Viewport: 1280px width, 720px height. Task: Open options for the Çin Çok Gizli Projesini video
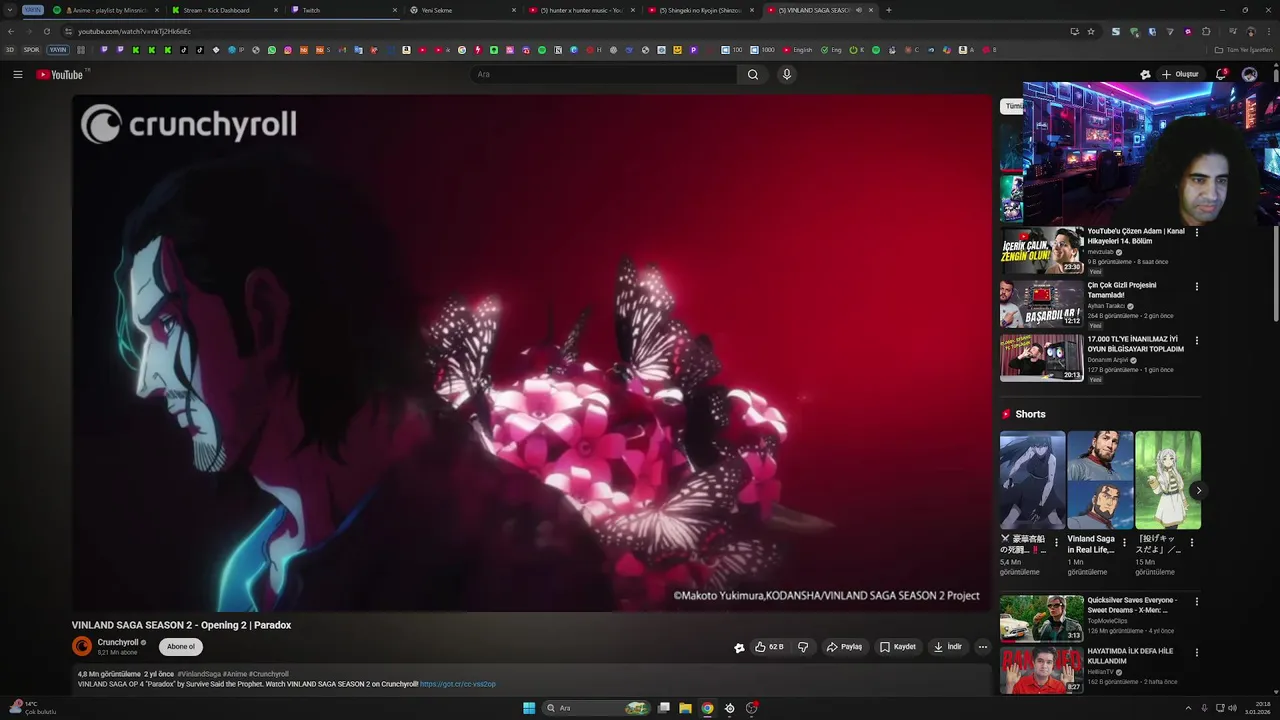pyautogui.click(x=1196, y=286)
